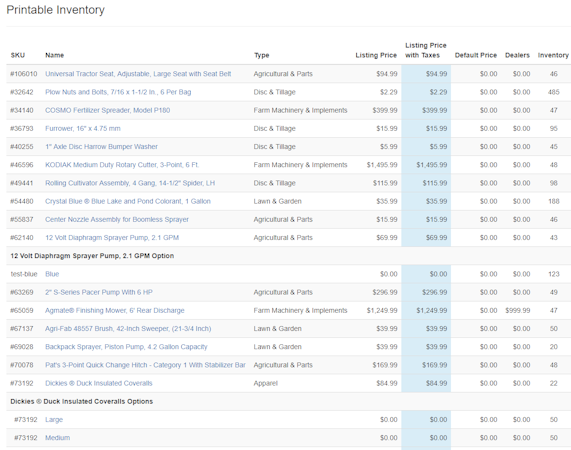Viewport: 571px width, 450px height.
Task: Open Dickies Duck Insulated Coveralls link
Action: coord(99,383)
